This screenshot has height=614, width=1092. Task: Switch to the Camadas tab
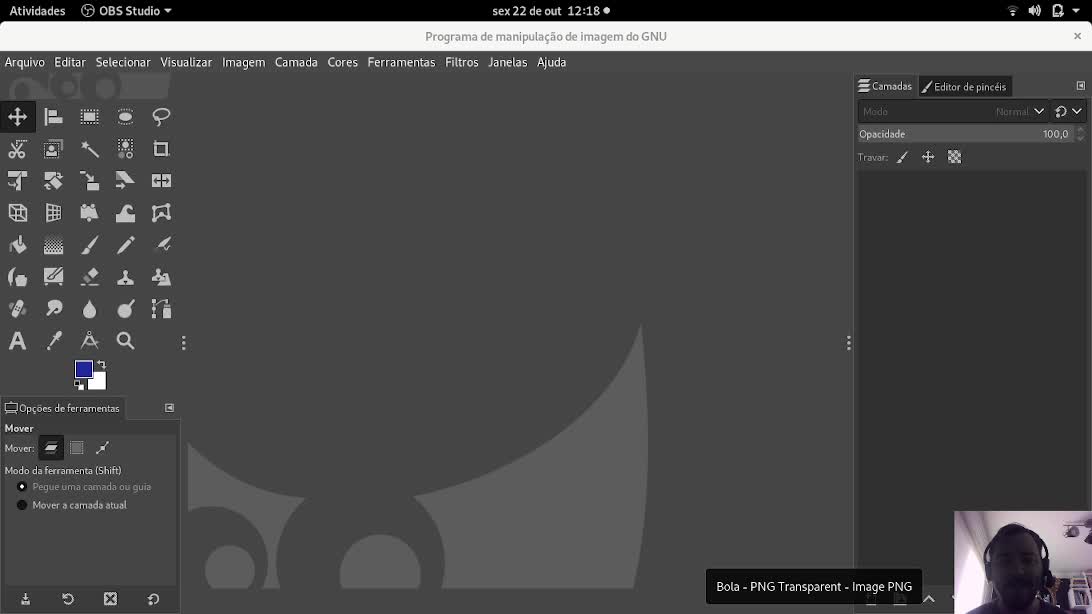point(885,86)
